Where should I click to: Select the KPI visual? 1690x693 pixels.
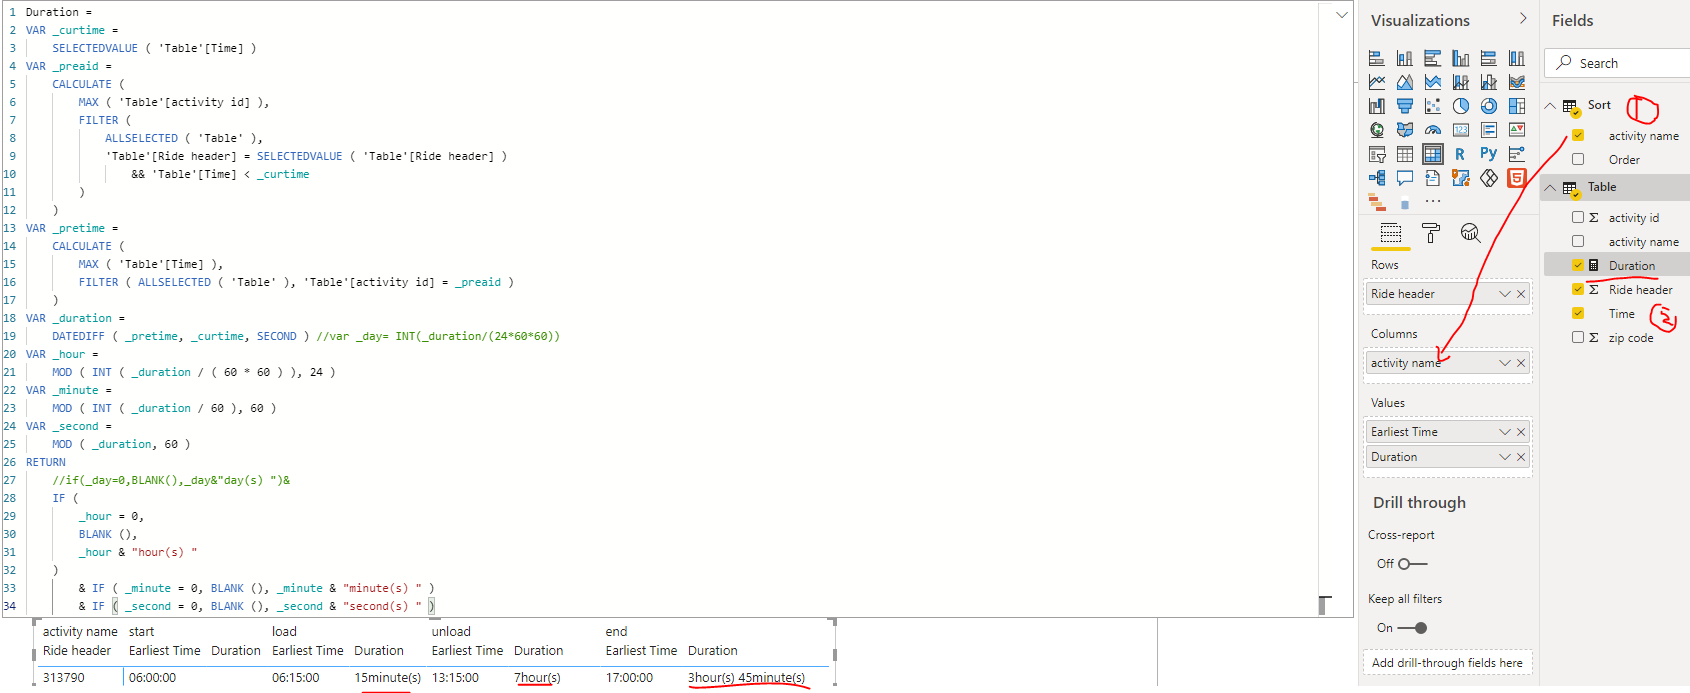pos(1517,130)
